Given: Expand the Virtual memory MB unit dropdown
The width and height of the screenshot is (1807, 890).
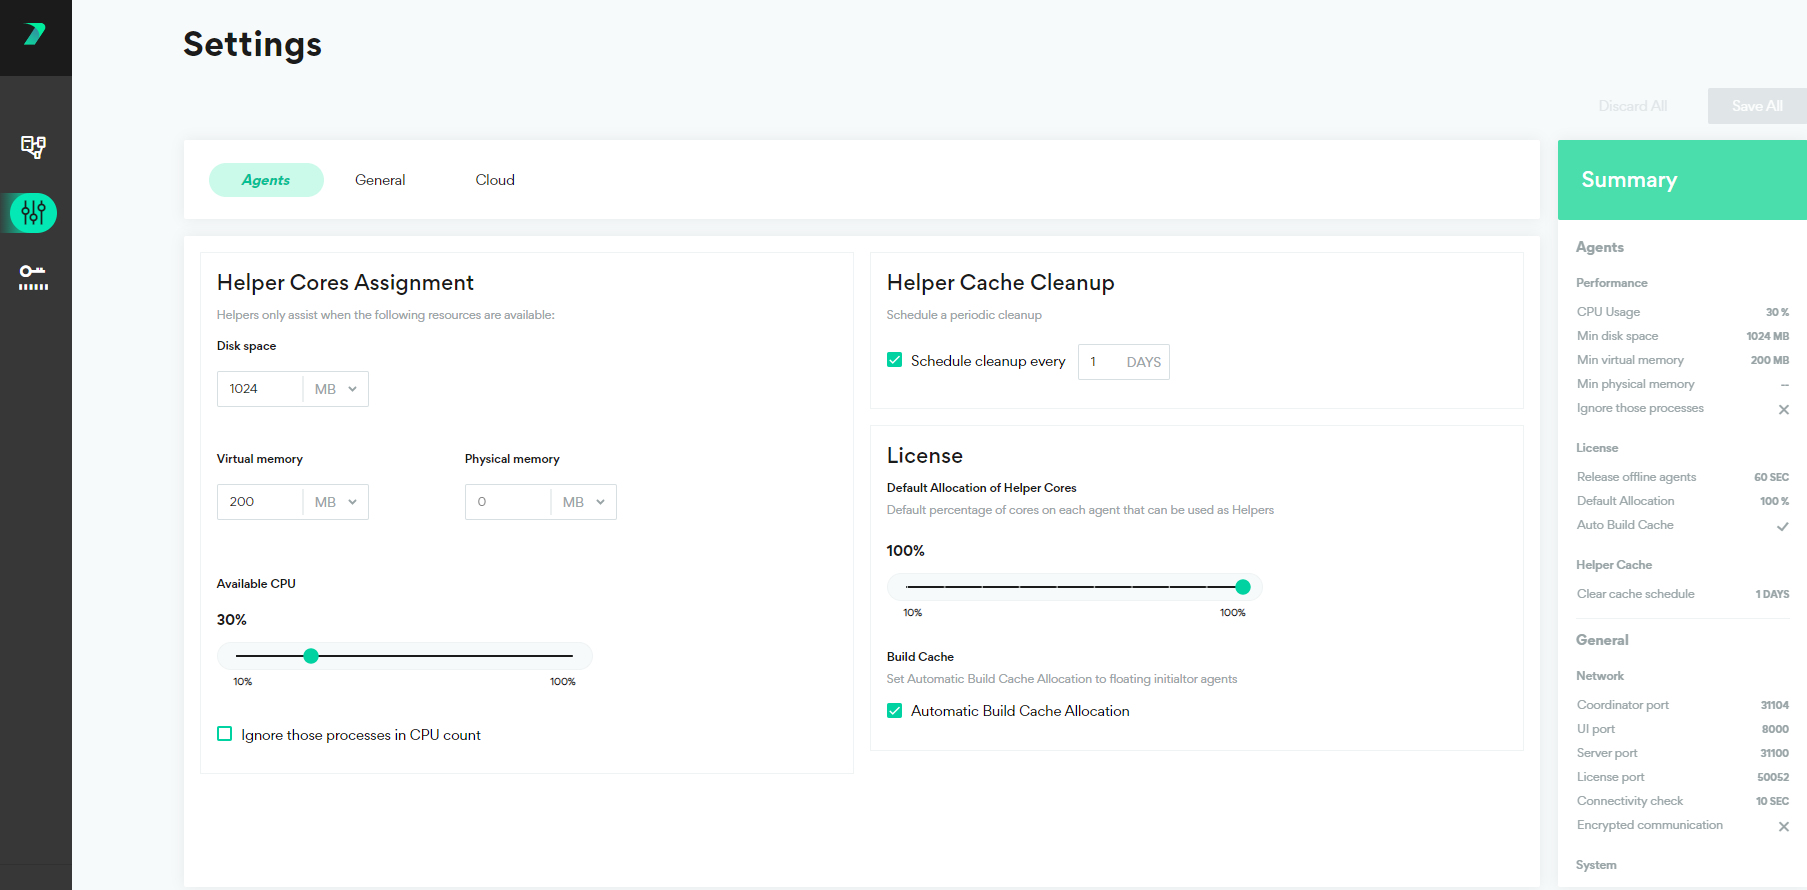Looking at the screenshot, I should pyautogui.click(x=336, y=502).
